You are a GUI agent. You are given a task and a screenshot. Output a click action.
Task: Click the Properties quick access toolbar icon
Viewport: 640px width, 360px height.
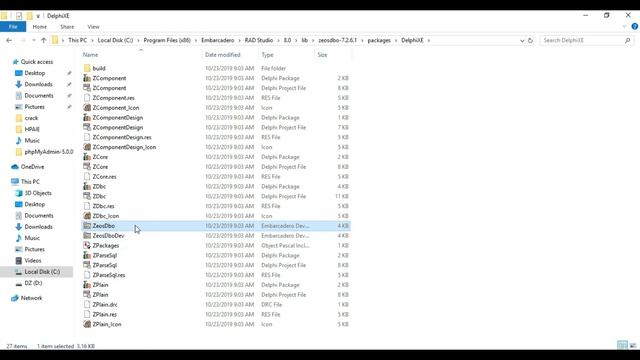(x=19, y=16)
